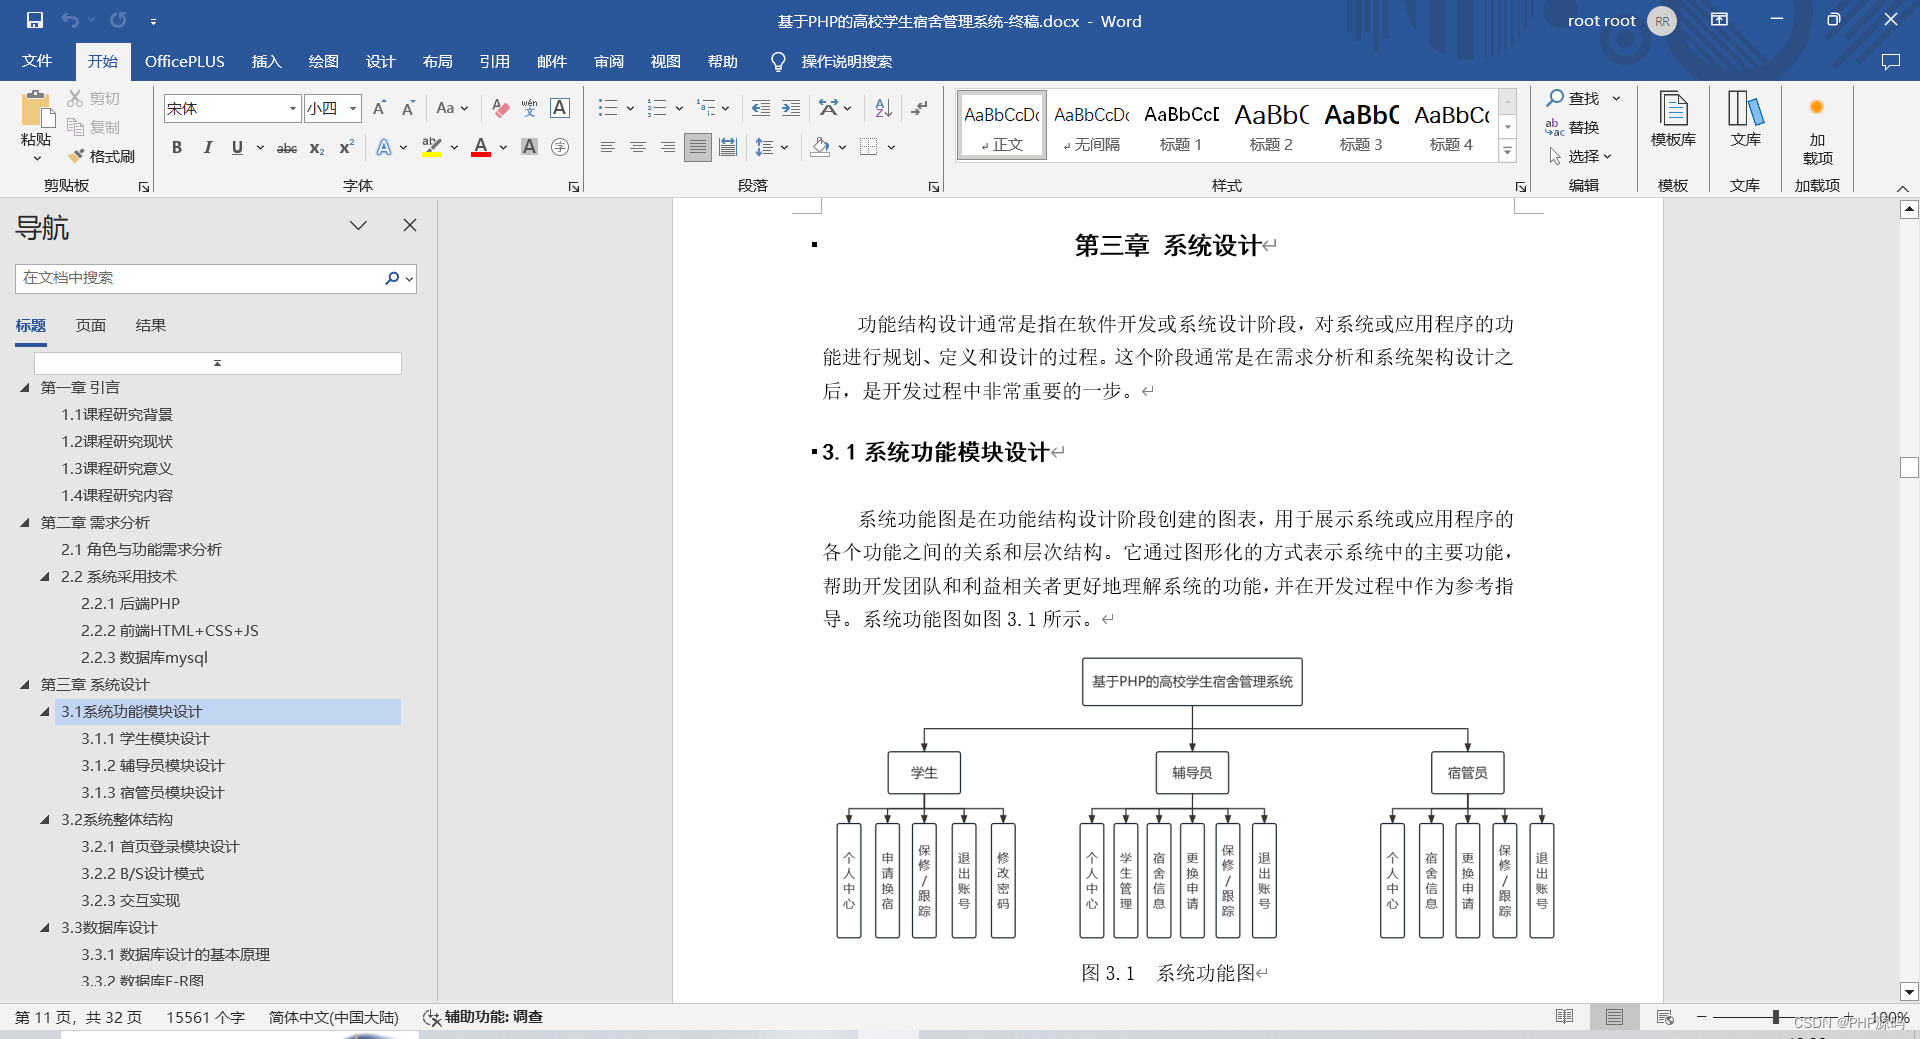This screenshot has width=1920, height=1039.
Task: Insert a bulleted list
Action: point(608,108)
